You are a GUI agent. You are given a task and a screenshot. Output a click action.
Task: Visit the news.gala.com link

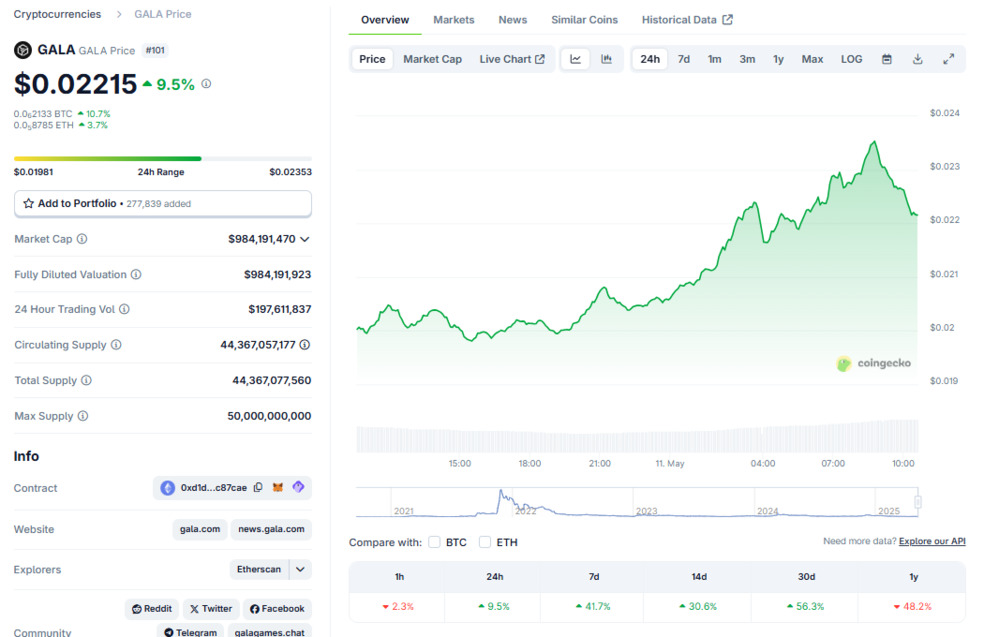(271, 529)
